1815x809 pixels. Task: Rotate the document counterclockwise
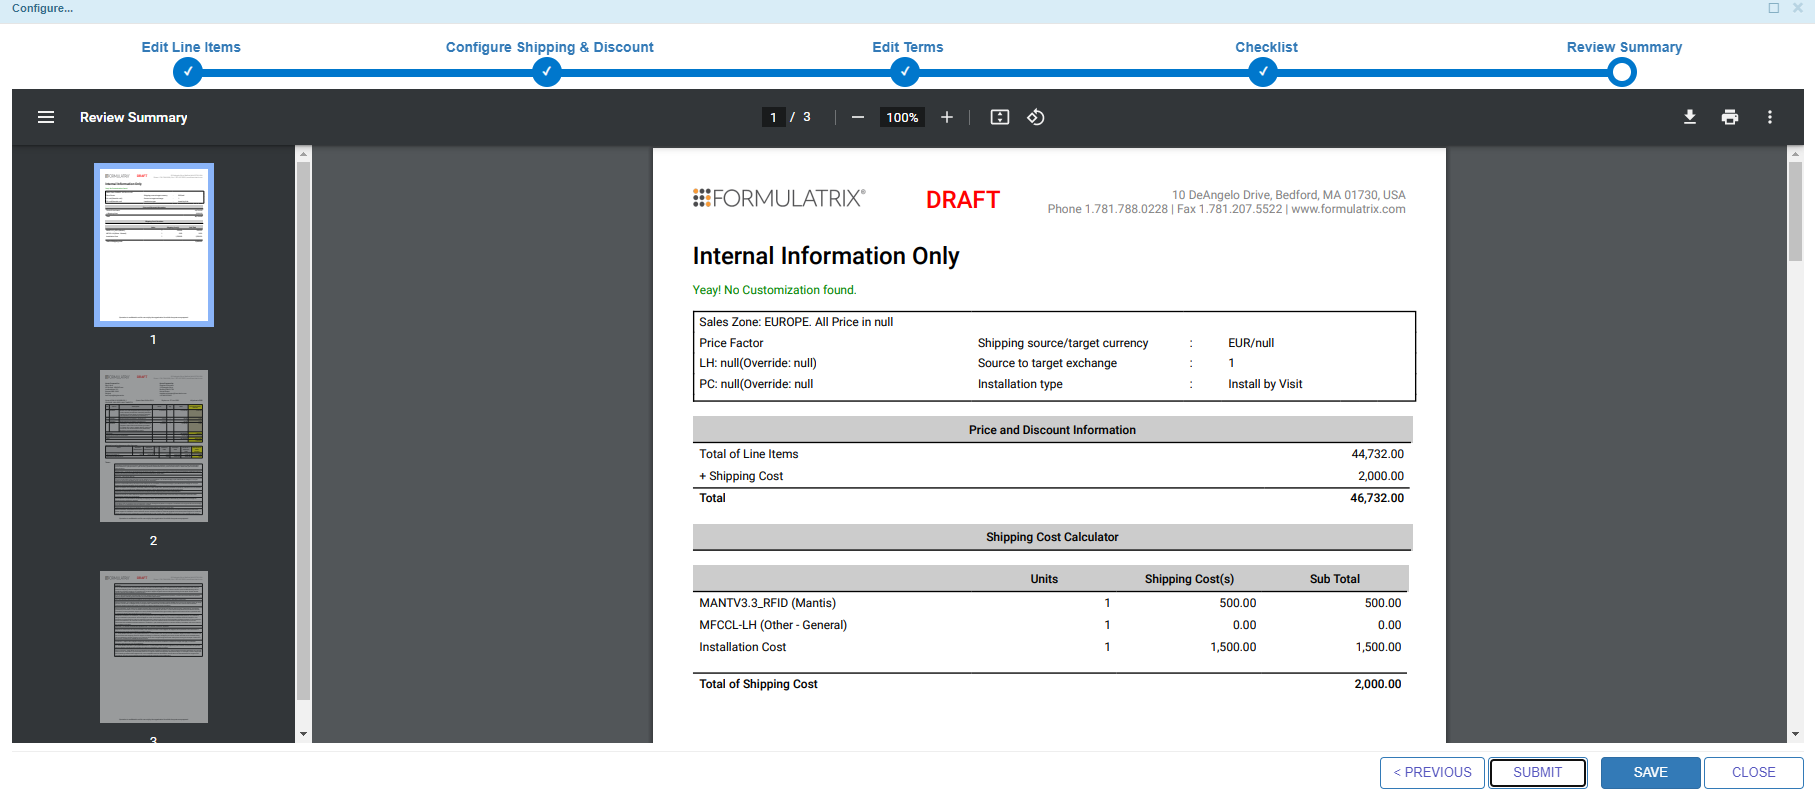(1036, 117)
